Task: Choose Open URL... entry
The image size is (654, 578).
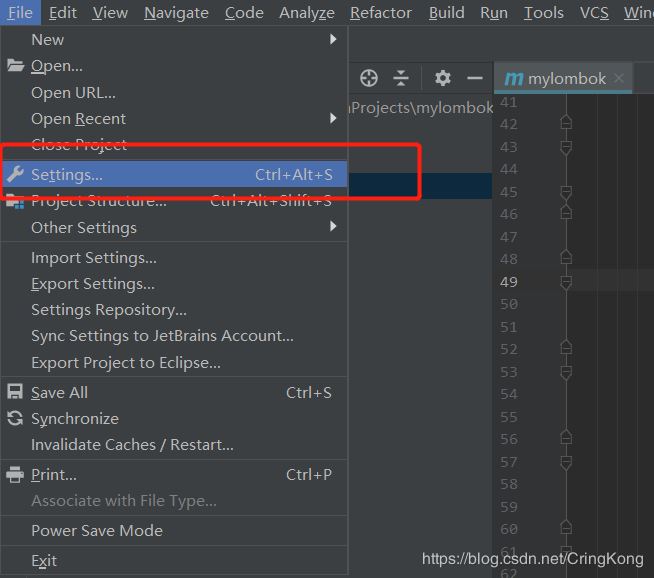Action: pos(174,93)
